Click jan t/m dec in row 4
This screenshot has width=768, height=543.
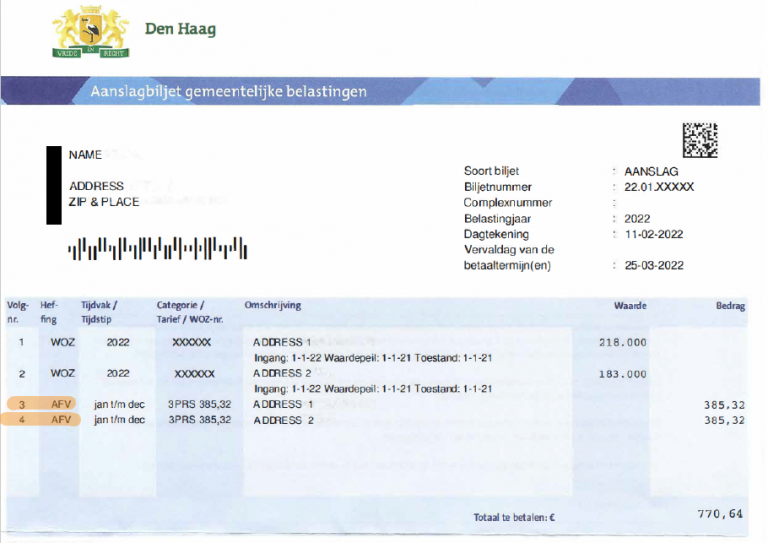(x=120, y=420)
